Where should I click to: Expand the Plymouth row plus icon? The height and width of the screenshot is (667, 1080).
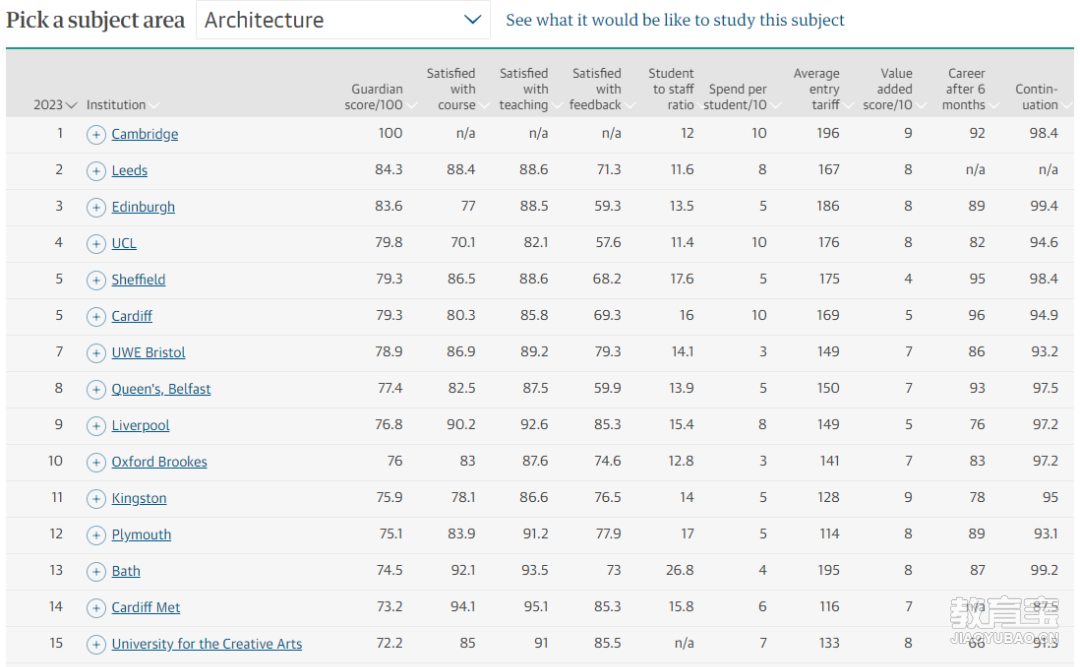(96, 535)
